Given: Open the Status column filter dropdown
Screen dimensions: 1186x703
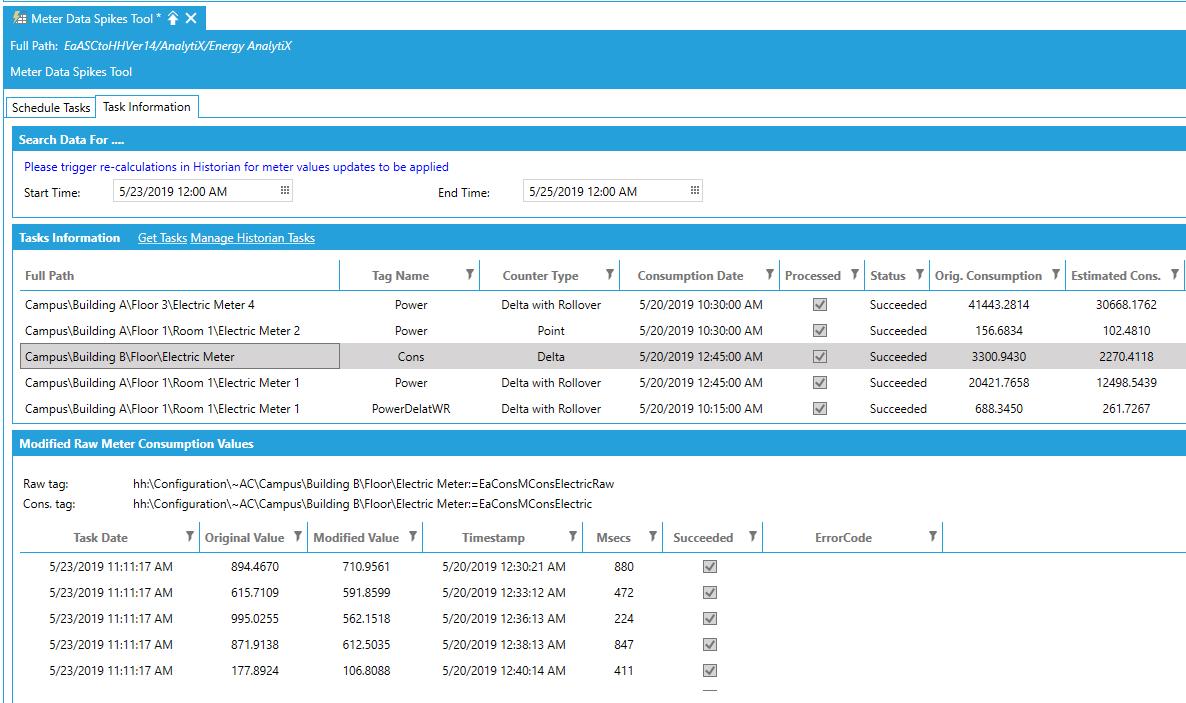Looking at the screenshot, I should point(919,274).
